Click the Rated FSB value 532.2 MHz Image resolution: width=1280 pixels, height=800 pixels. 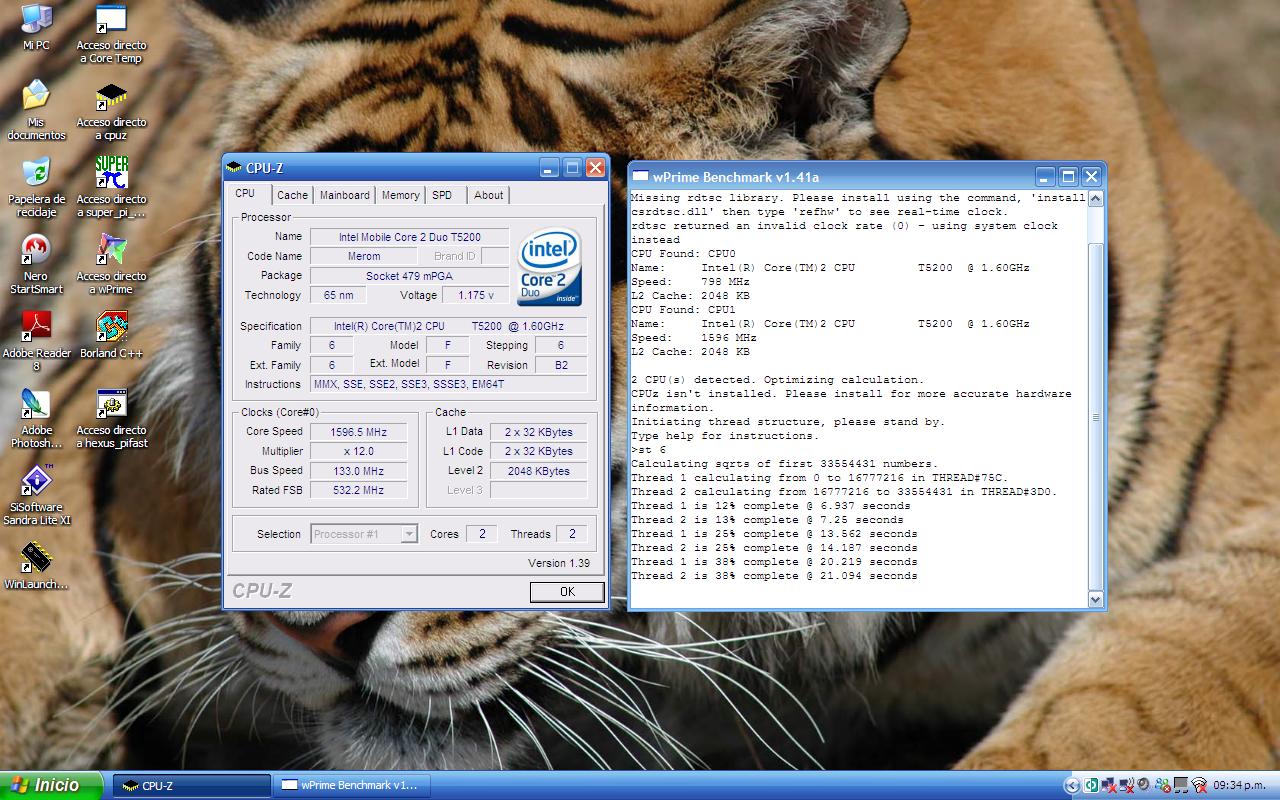358,490
